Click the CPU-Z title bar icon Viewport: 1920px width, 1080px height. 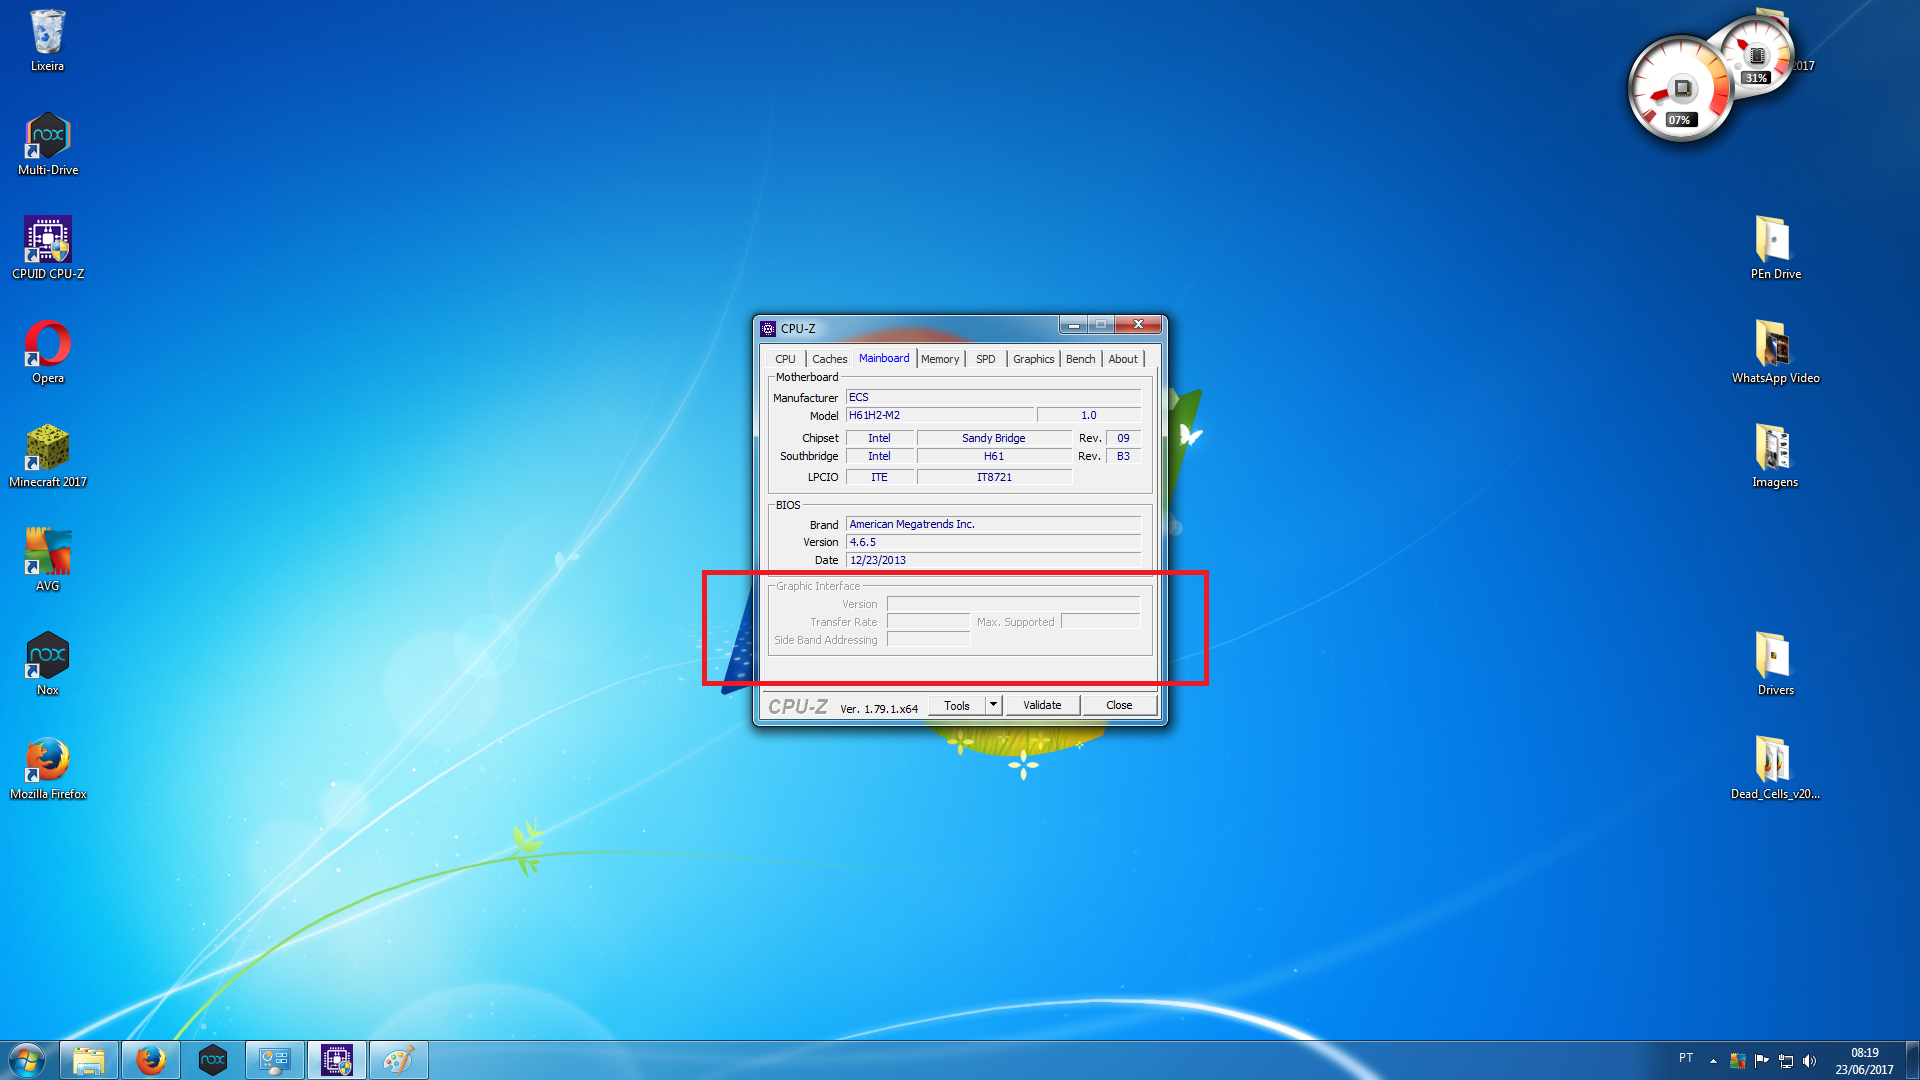[768, 328]
